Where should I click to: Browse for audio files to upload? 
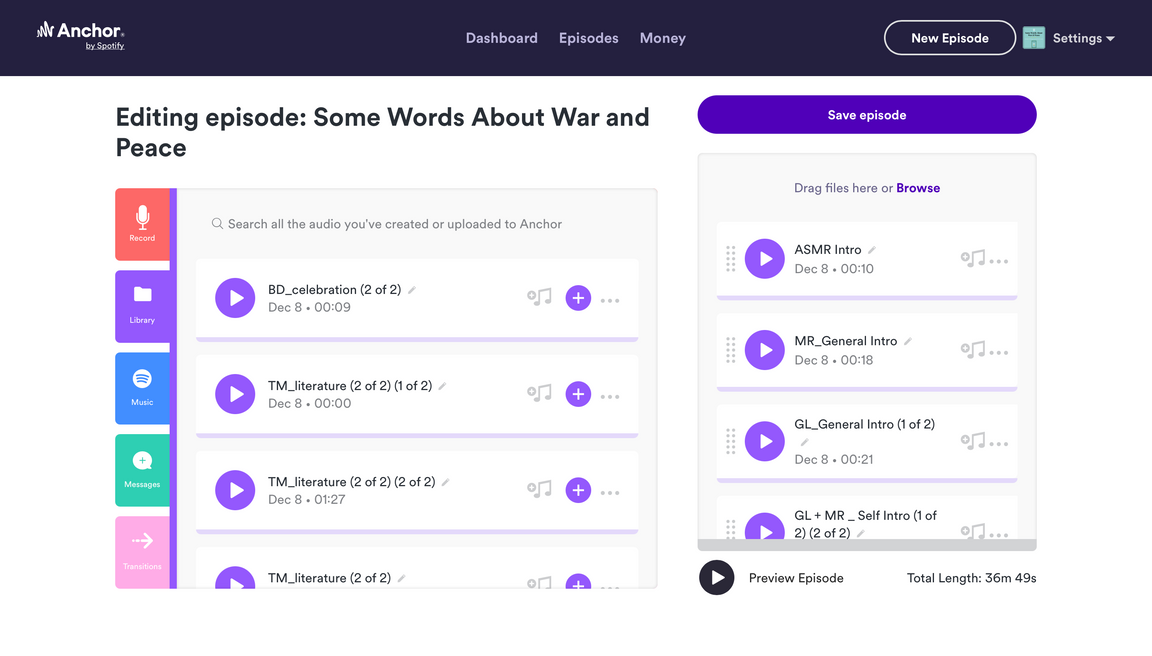click(x=918, y=188)
